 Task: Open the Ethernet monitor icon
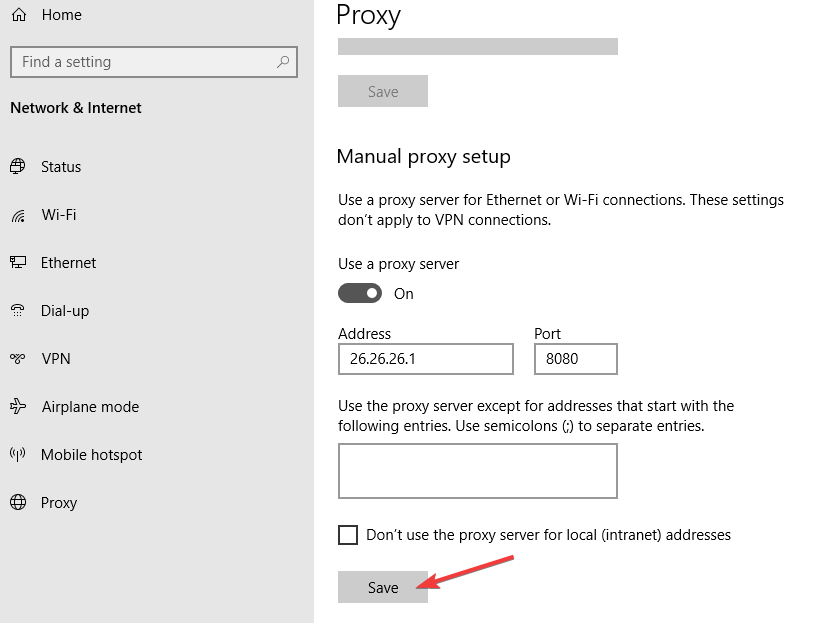click(x=18, y=262)
